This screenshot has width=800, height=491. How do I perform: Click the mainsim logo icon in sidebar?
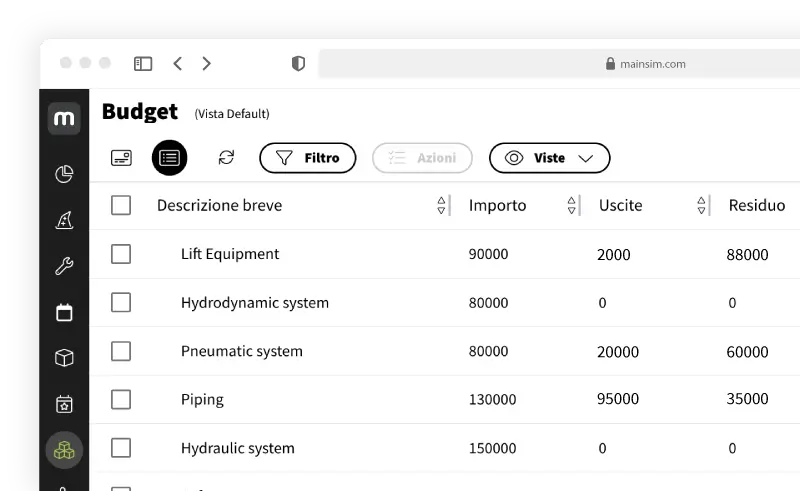coord(64,119)
